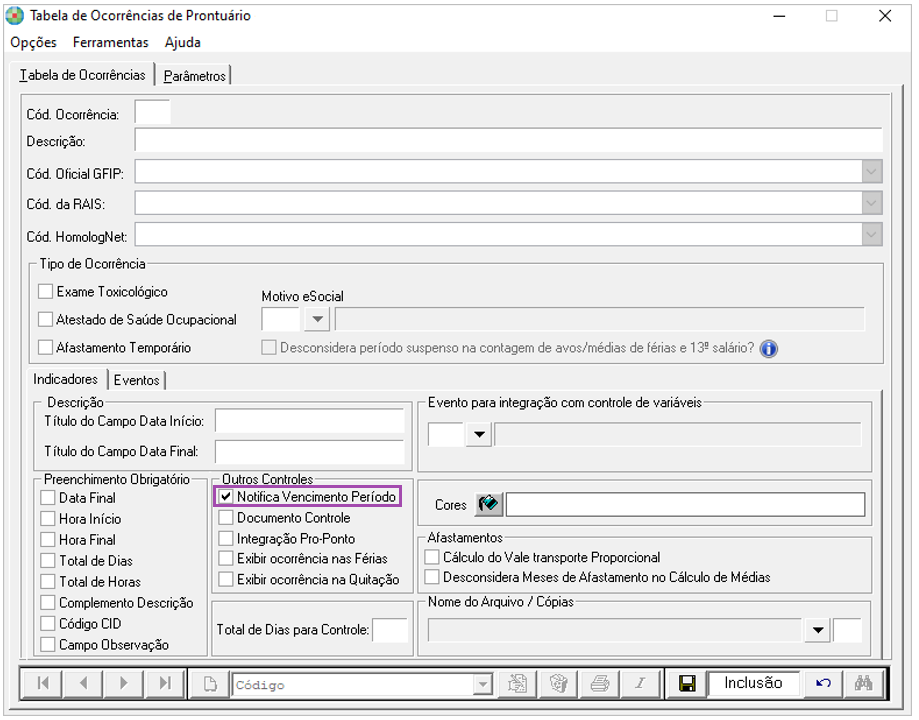Switch to the Parâmetros tab
919x720 pixels.
click(194, 76)
